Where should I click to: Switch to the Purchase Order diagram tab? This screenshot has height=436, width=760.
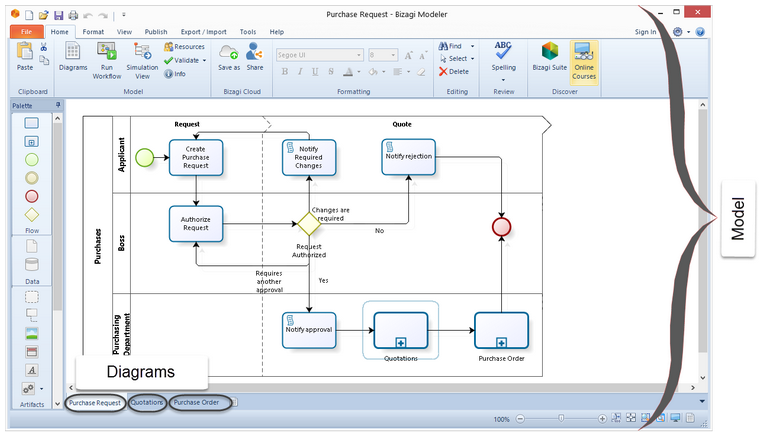196,402
